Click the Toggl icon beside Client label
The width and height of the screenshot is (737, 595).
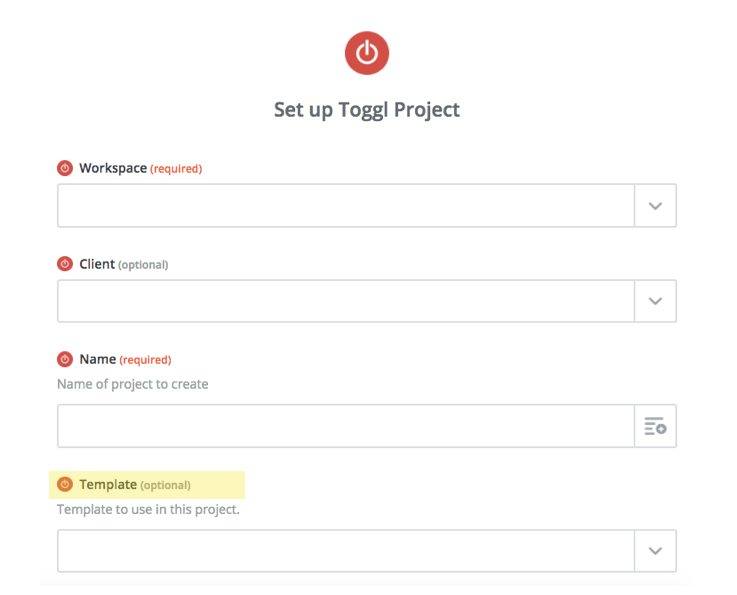coord(65,264)
